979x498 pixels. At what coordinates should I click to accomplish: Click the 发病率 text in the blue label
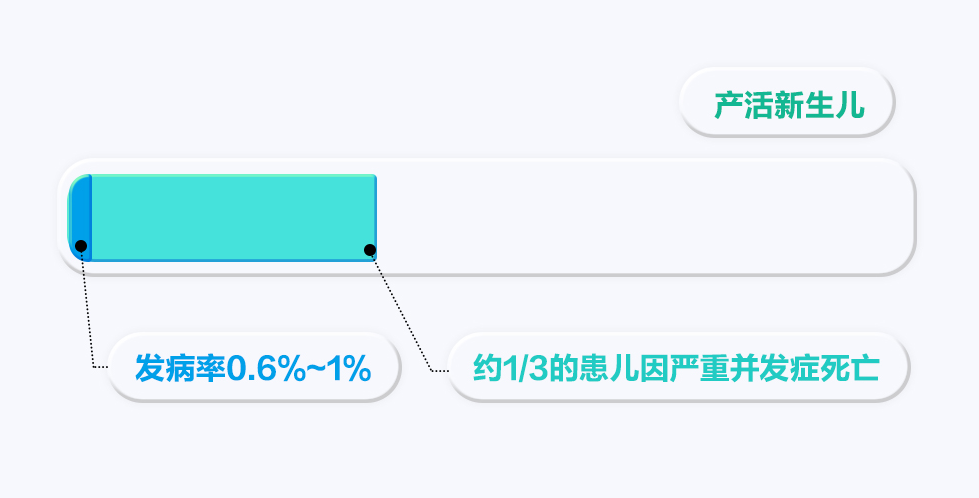tap(180, 368)
